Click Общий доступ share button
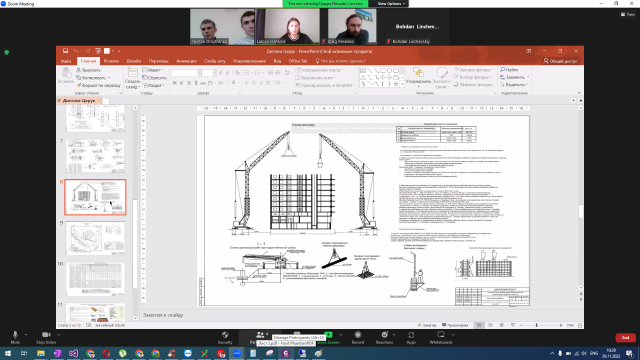The width and height of the screenshot is (640, 360). (560, 61)
